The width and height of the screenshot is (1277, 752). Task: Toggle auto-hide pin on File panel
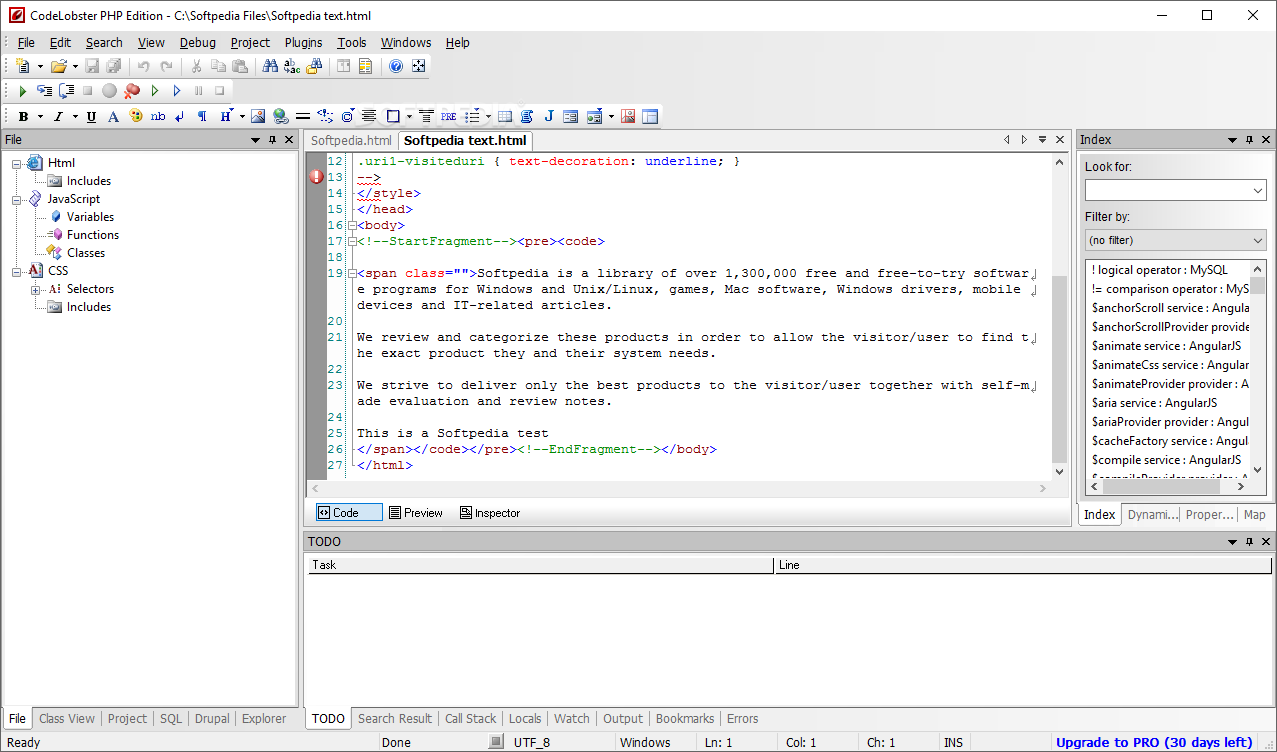pyautogui.click(x=272, y=140)
